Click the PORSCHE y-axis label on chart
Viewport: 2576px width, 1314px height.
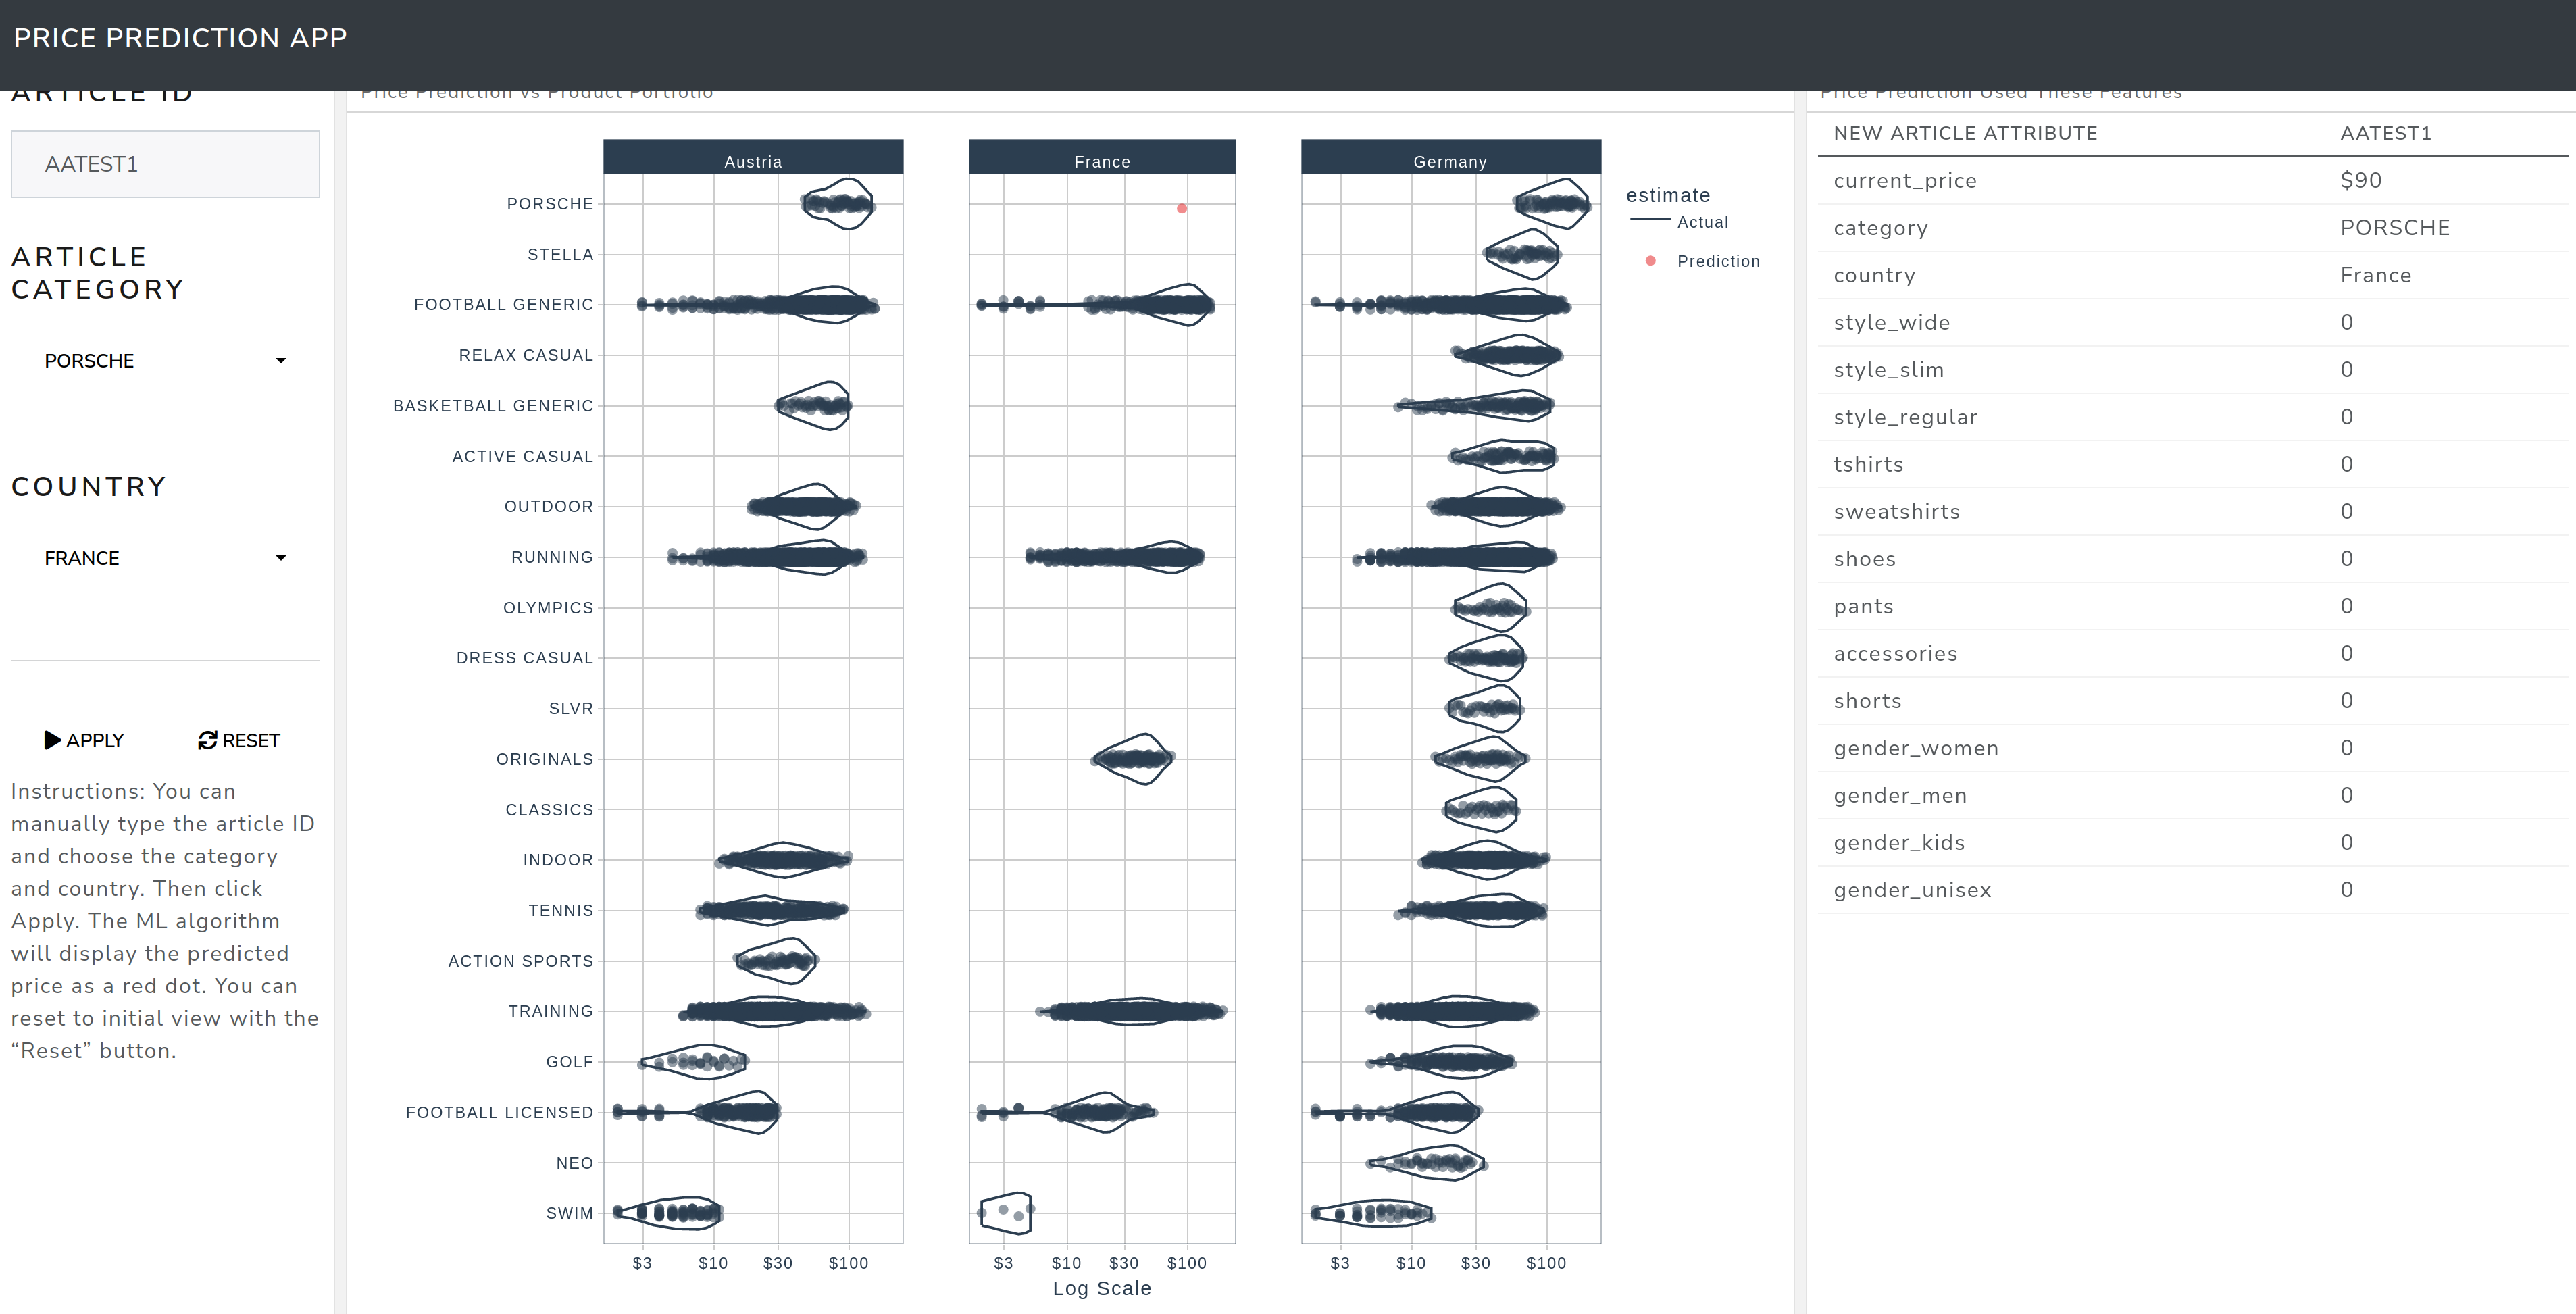click(549, 204)
